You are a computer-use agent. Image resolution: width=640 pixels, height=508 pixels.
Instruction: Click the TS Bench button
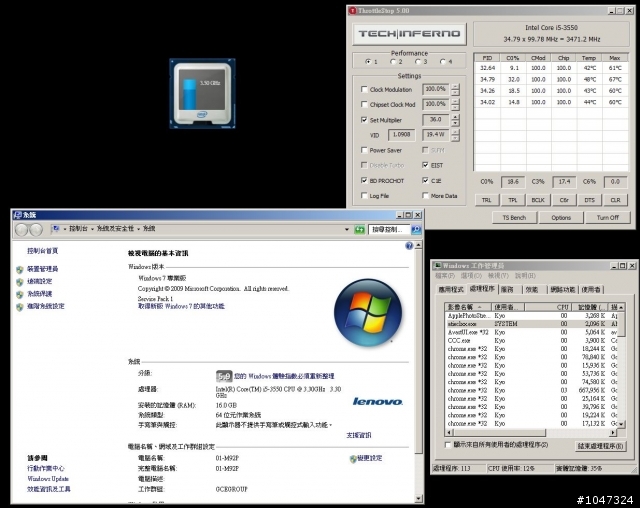[514, 218]
